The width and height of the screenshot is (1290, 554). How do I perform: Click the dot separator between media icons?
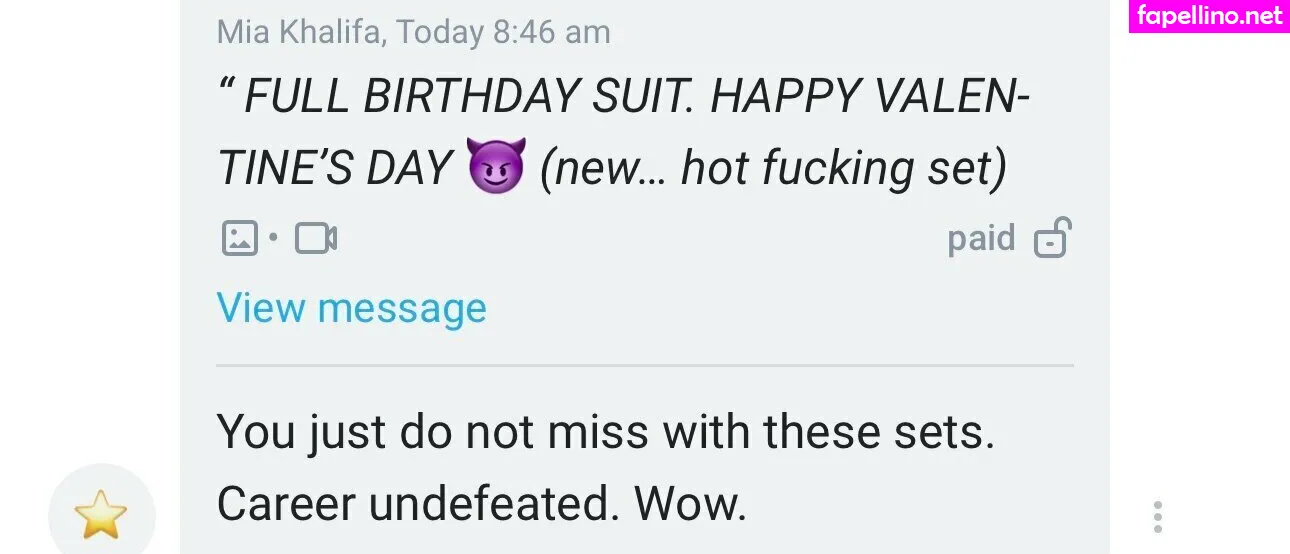click(273, 239)
